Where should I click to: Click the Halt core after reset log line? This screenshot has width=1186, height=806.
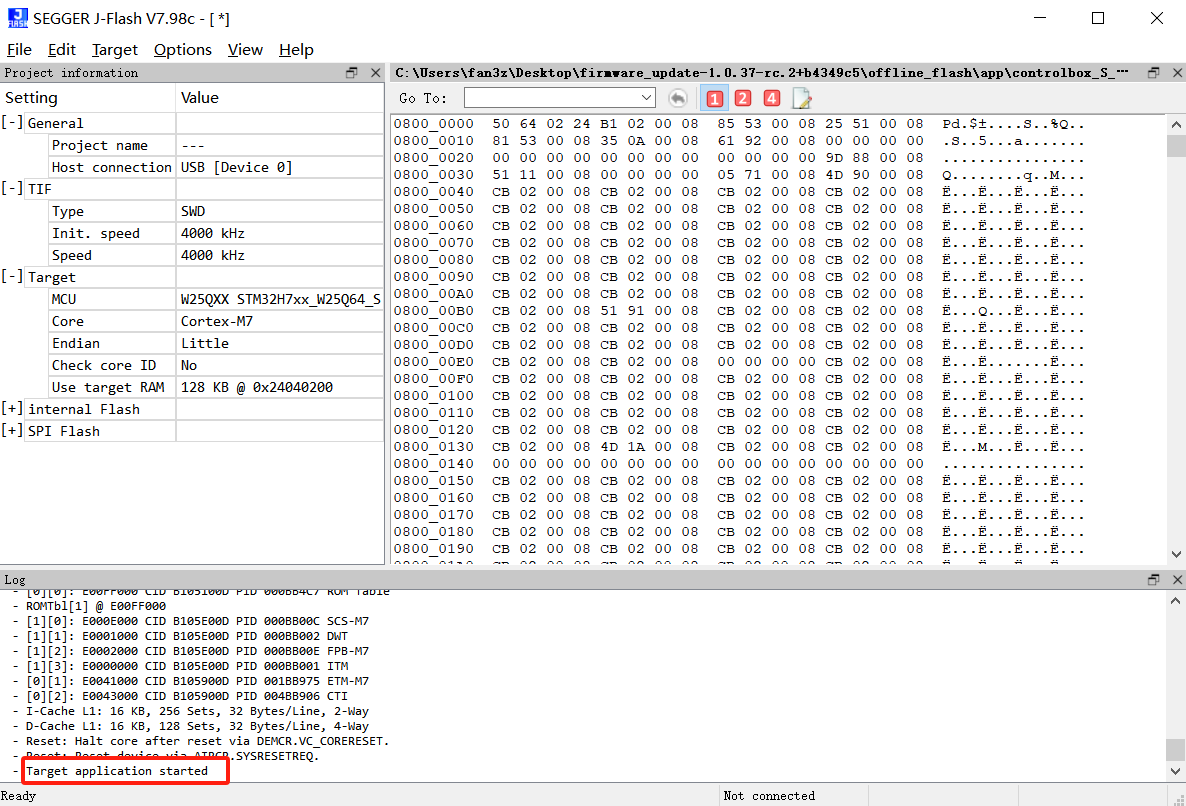click(207, 741)
